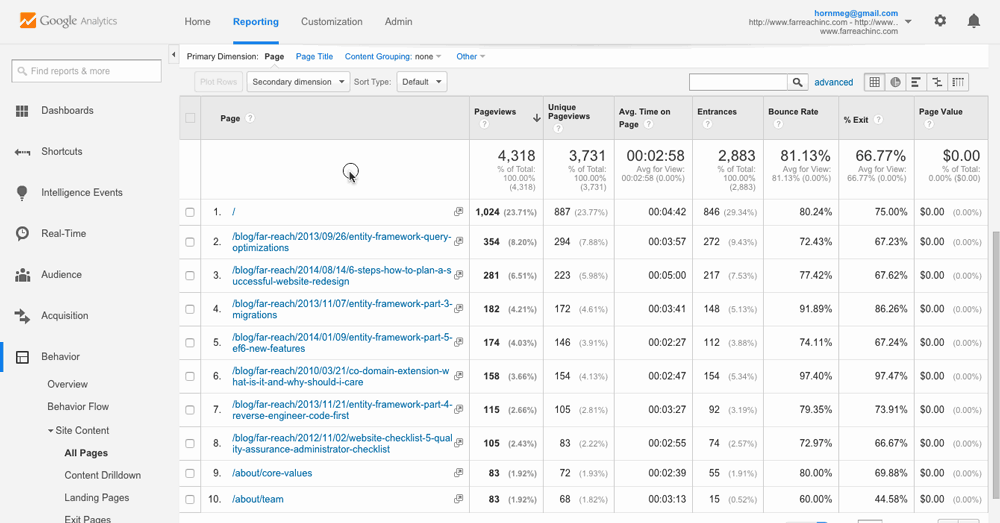Image resolution: width=1000 pixels, height=523 pixels.
Task: Click the Acquisition arrows icon
Action: (x=22, y=316)
